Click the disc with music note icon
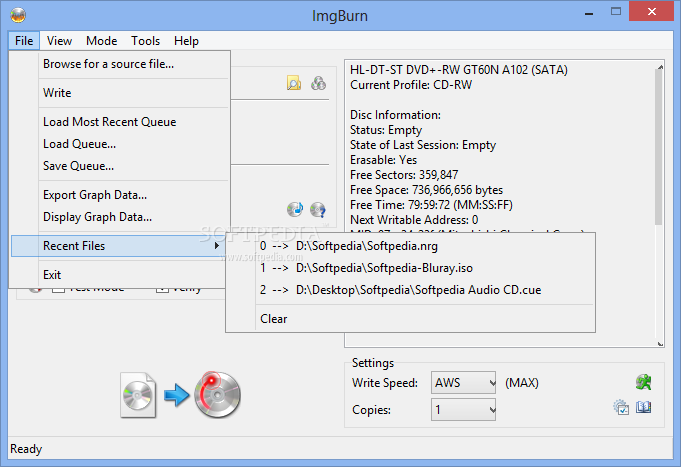This screenshot has height=467, width=681. 295,209
